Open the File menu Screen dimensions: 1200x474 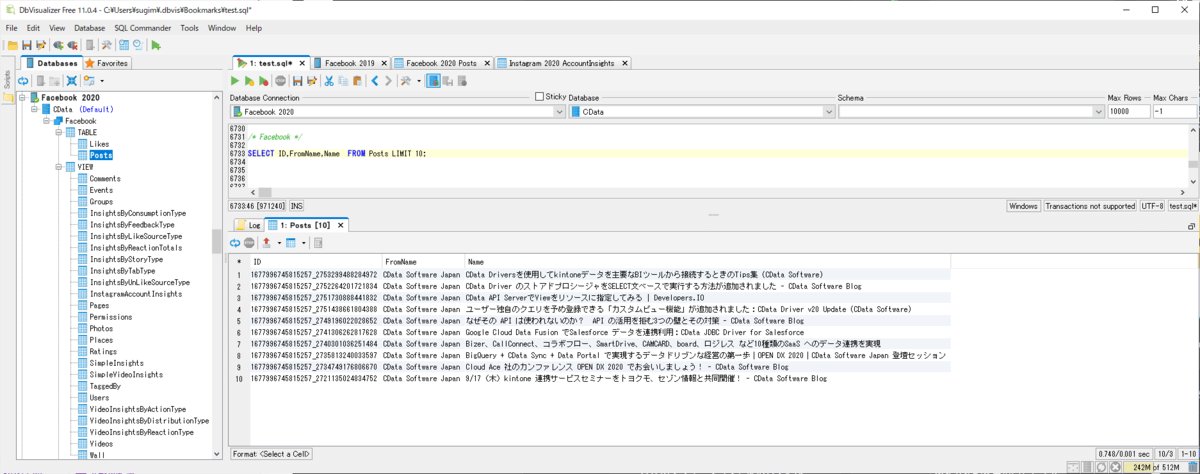click(x=12, y=28)
